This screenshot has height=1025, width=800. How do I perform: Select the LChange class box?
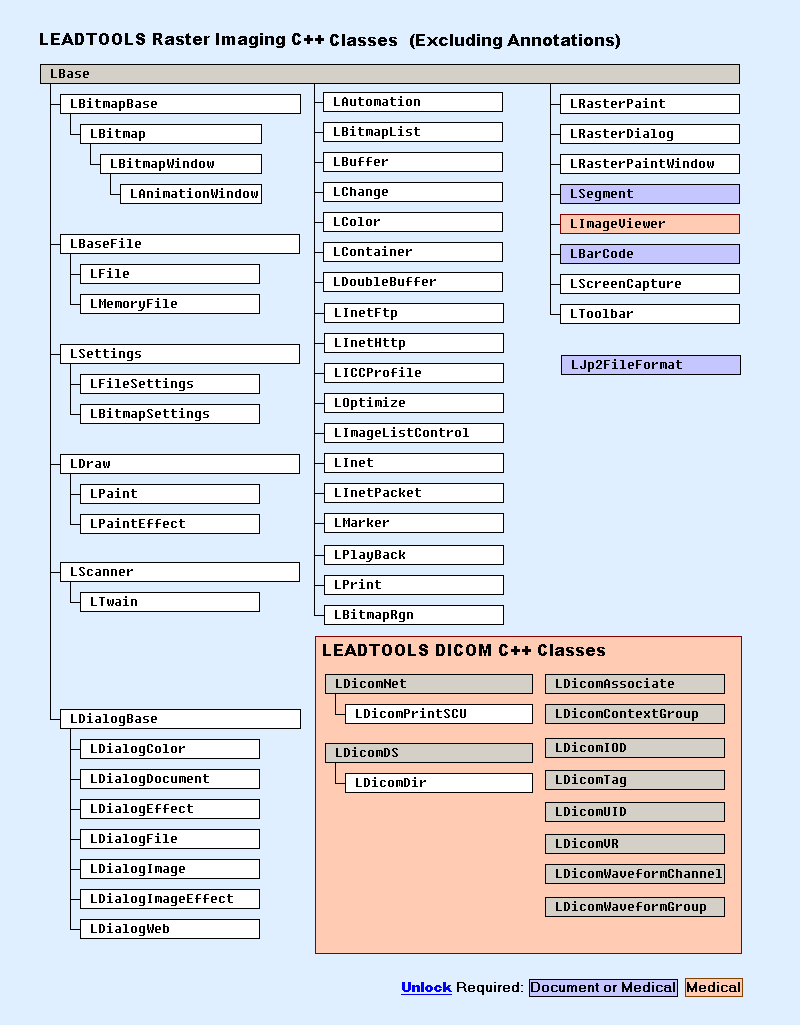tap(413, 192)
